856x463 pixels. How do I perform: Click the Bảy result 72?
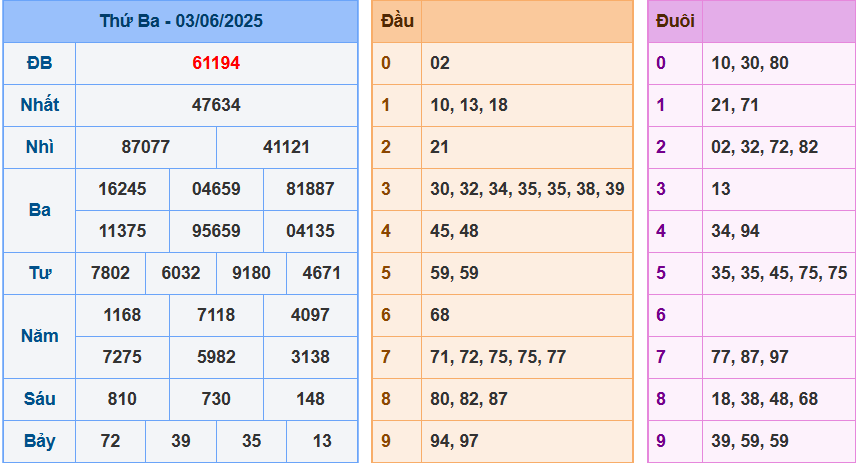(110, 441)
